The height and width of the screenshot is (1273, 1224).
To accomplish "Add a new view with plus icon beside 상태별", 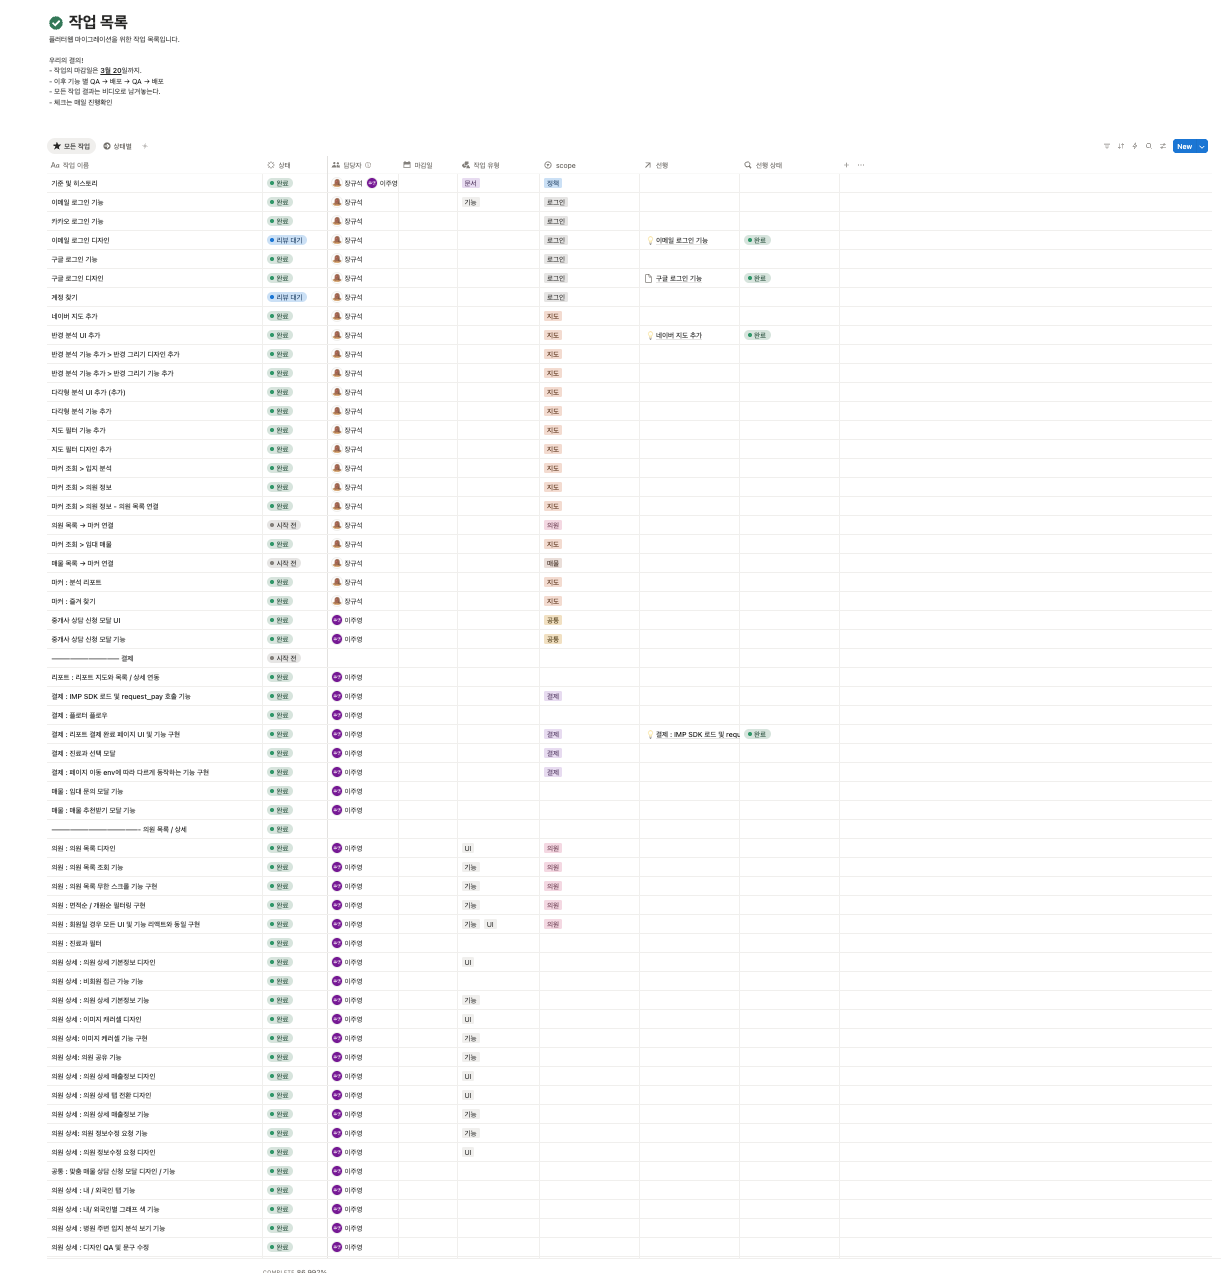I will pos(145,146).
